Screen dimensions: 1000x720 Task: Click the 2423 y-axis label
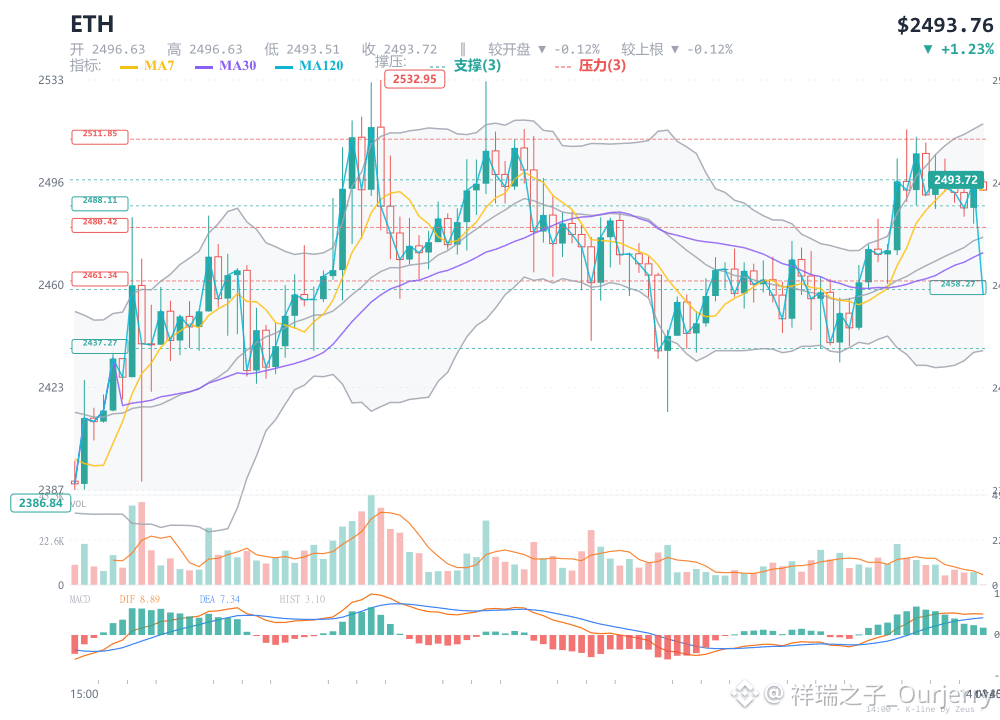pos(51,388)
